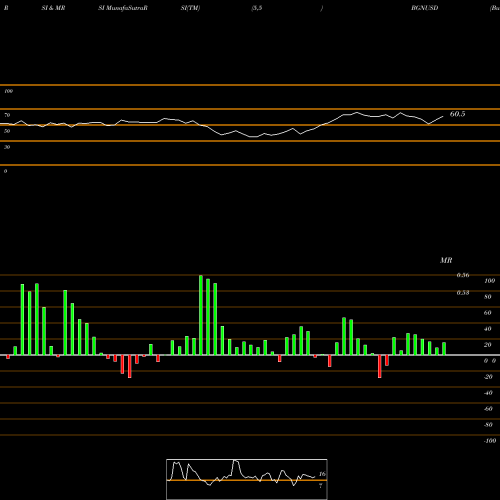Click the -40 label on MR axis
Viewport: 500px width, 500px height.
pos(488,393)
